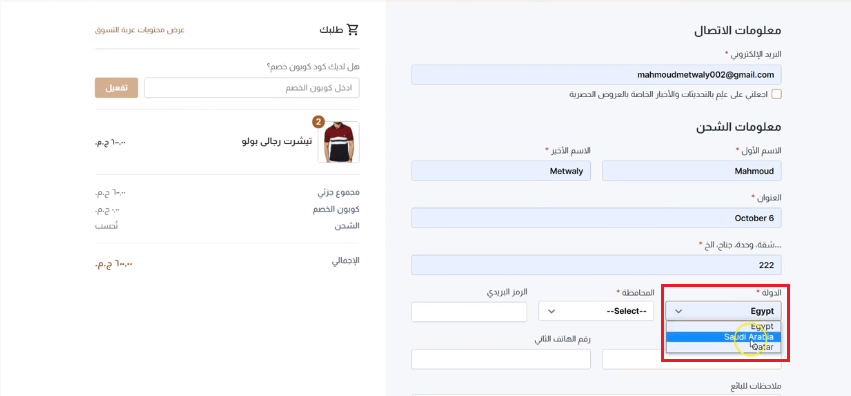Click the apartment field showing 222

pos(596,265)
